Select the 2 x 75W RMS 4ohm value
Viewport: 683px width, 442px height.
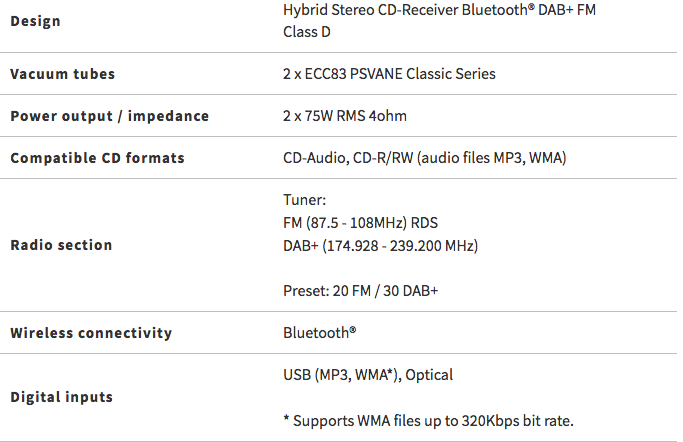[345, 116]
